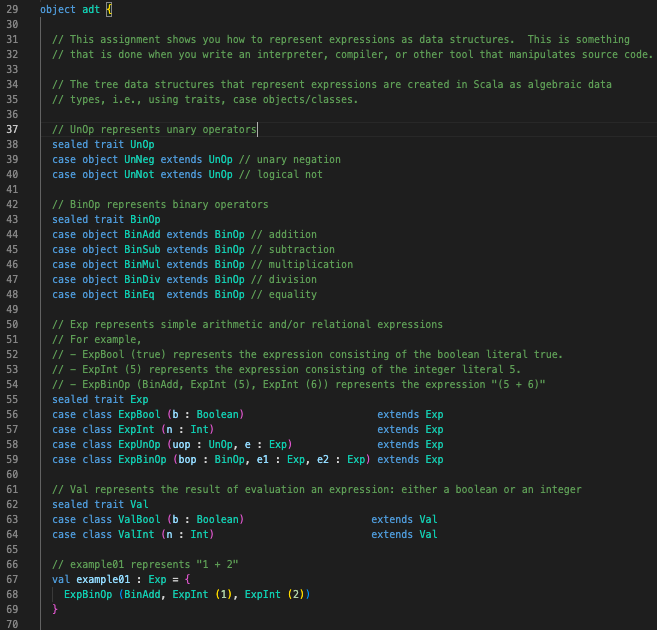The height and width of the screenshot is (630, 657).
Task: Click the 'bop' parameter on the ExpBinOp line
Action: pyautogui.click(x=187, y=460)
